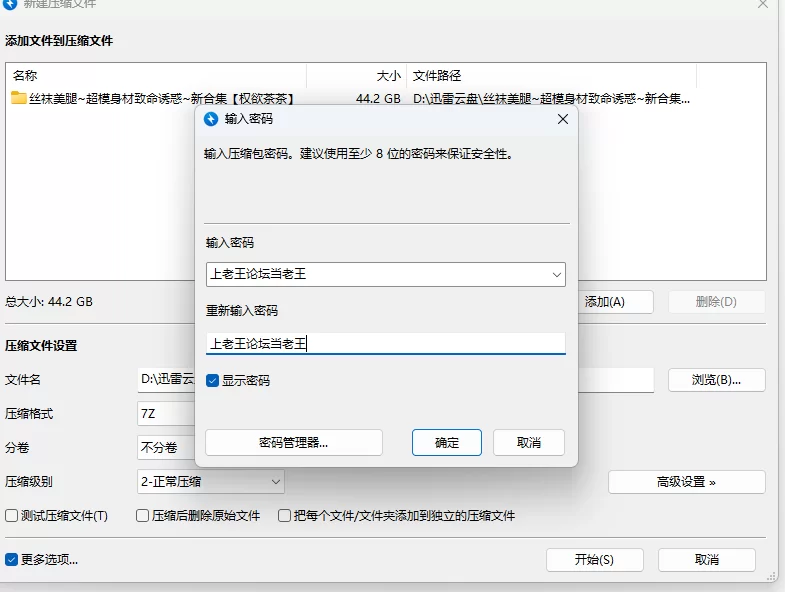The image size is (785, 592).
Task: Toggle the 显示密码 checkbox
Action: pos(212,380)
